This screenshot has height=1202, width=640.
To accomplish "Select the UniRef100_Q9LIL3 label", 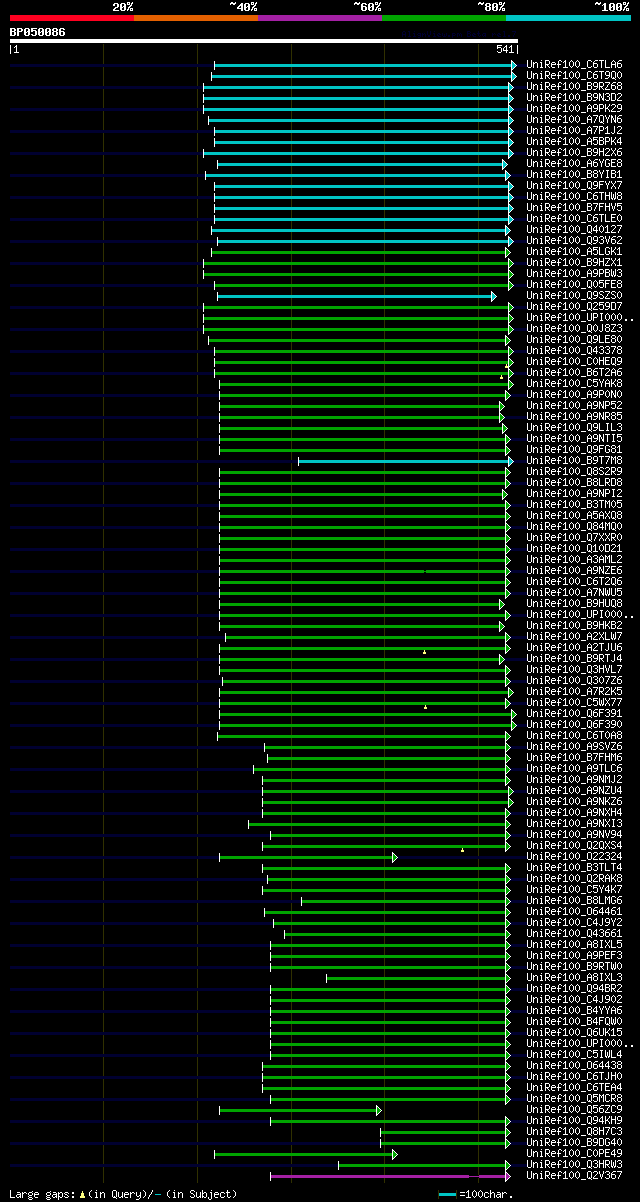I will tap(574, 427).
